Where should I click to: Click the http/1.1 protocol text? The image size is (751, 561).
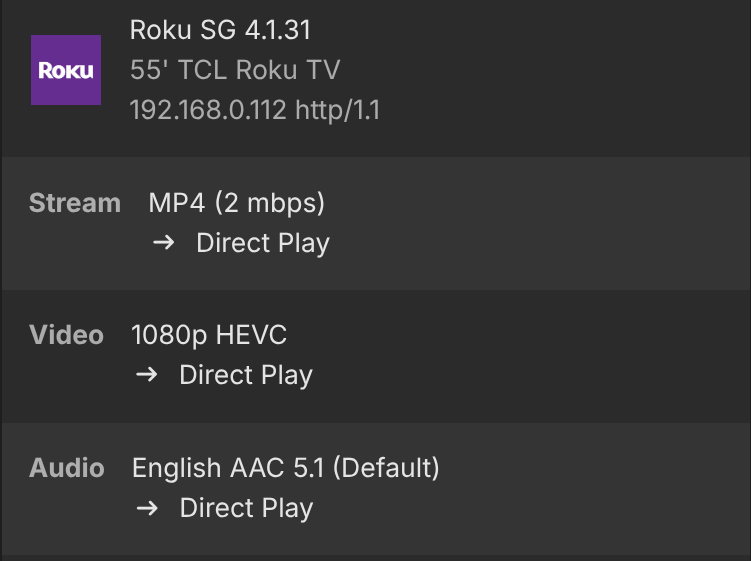click(x=337, y=110)
